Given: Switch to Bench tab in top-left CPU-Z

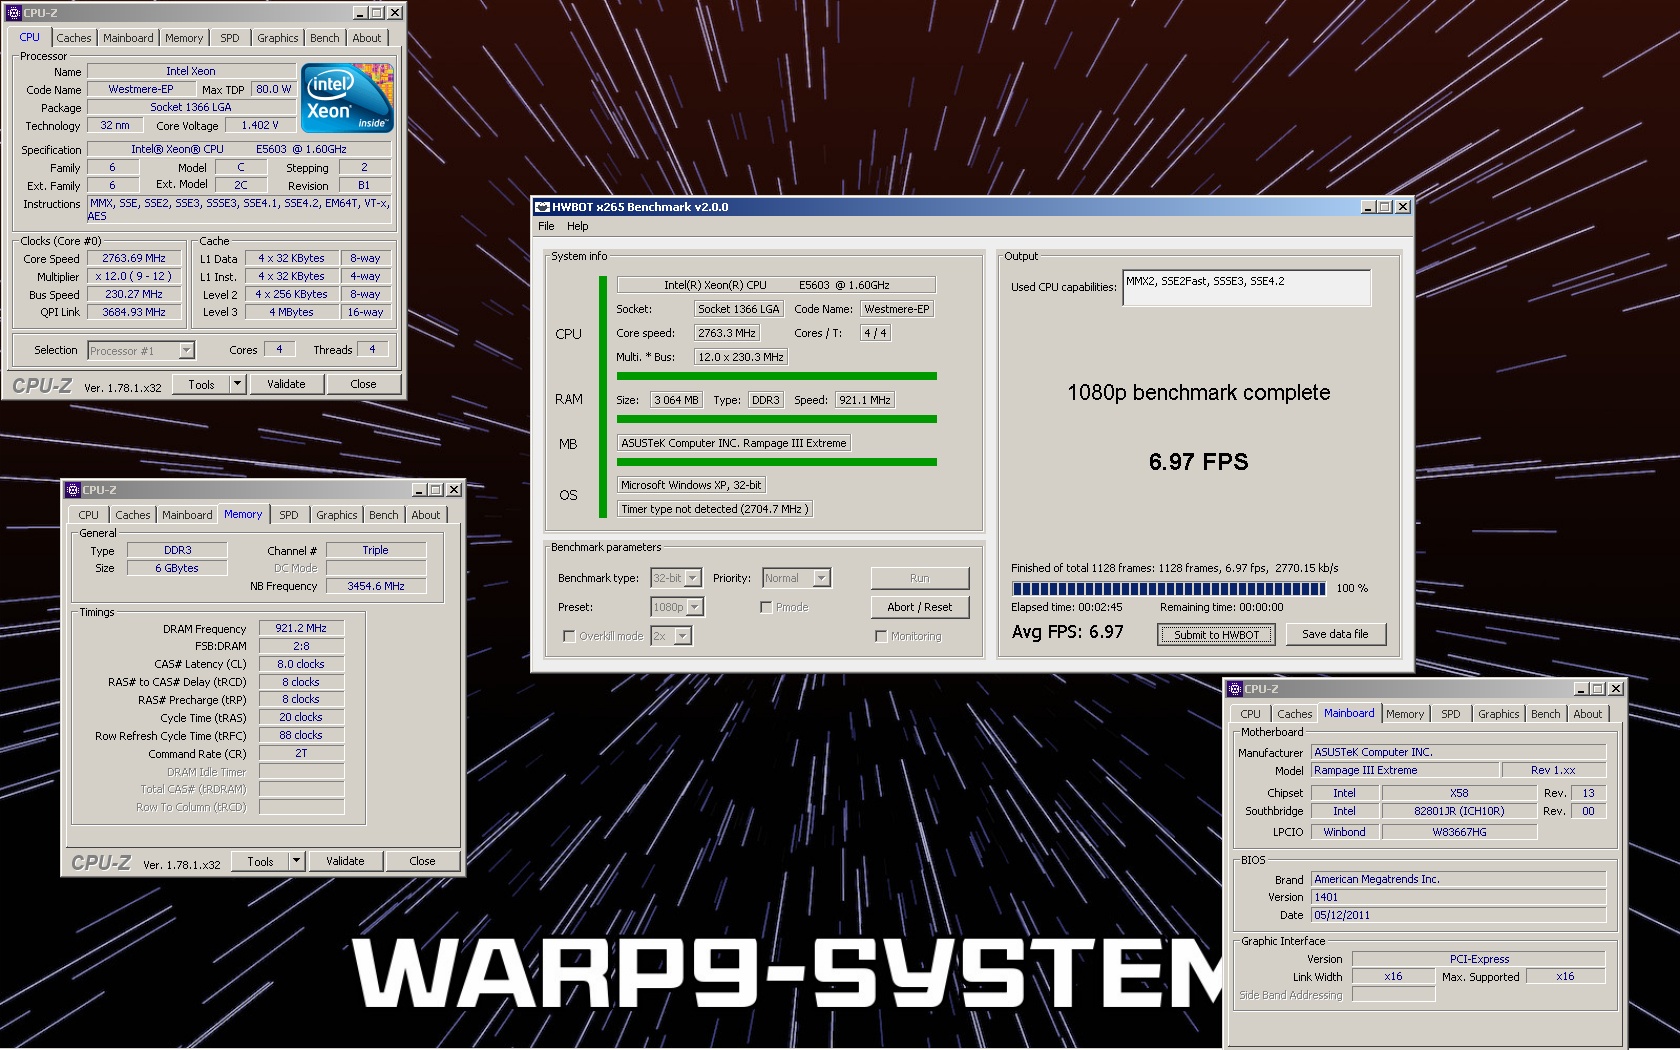Looking at the screenshot, I should pos(324,38).
